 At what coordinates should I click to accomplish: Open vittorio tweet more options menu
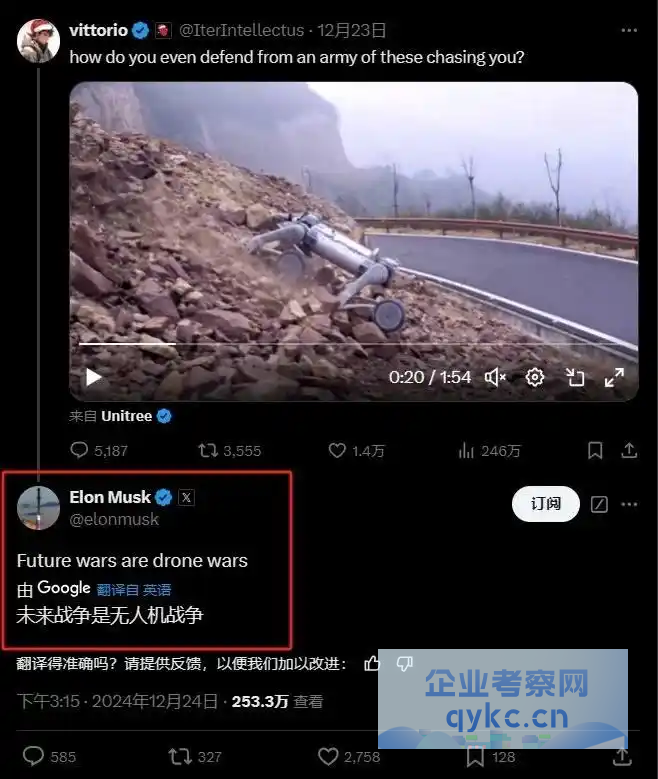click(629, 30)
